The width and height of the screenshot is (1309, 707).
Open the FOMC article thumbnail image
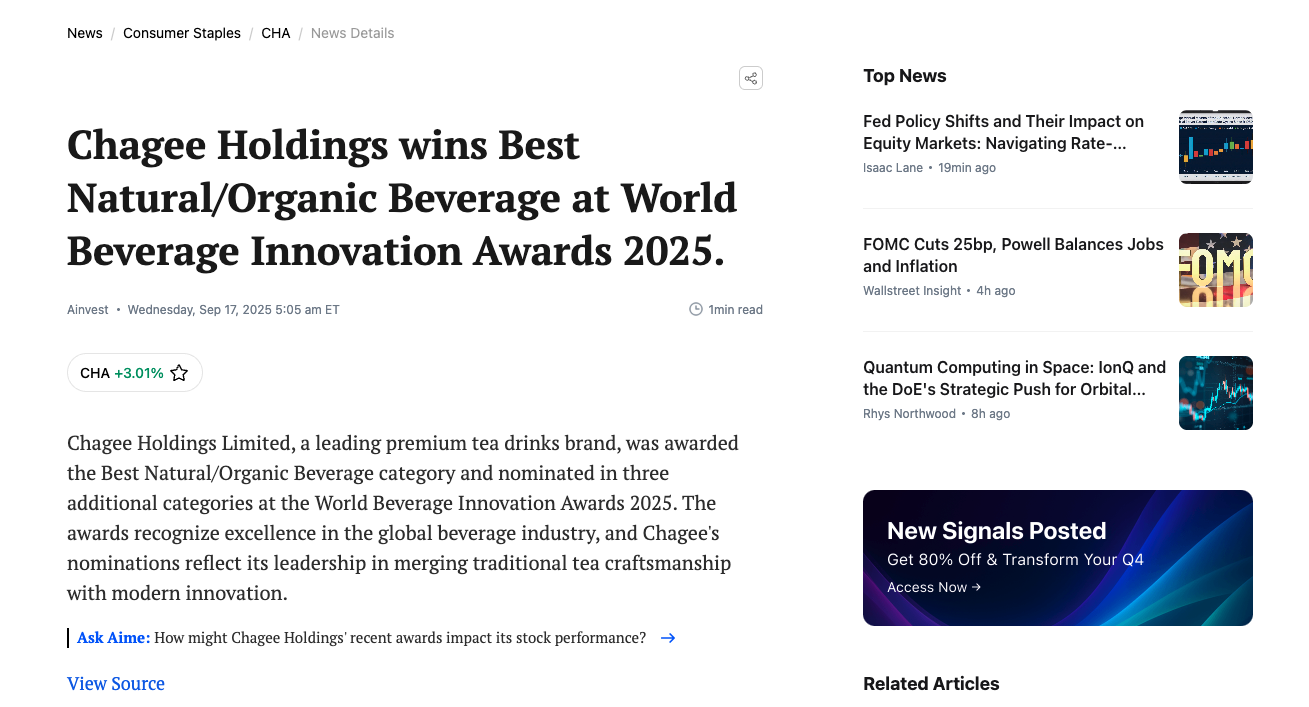(x=1216, y=270)
